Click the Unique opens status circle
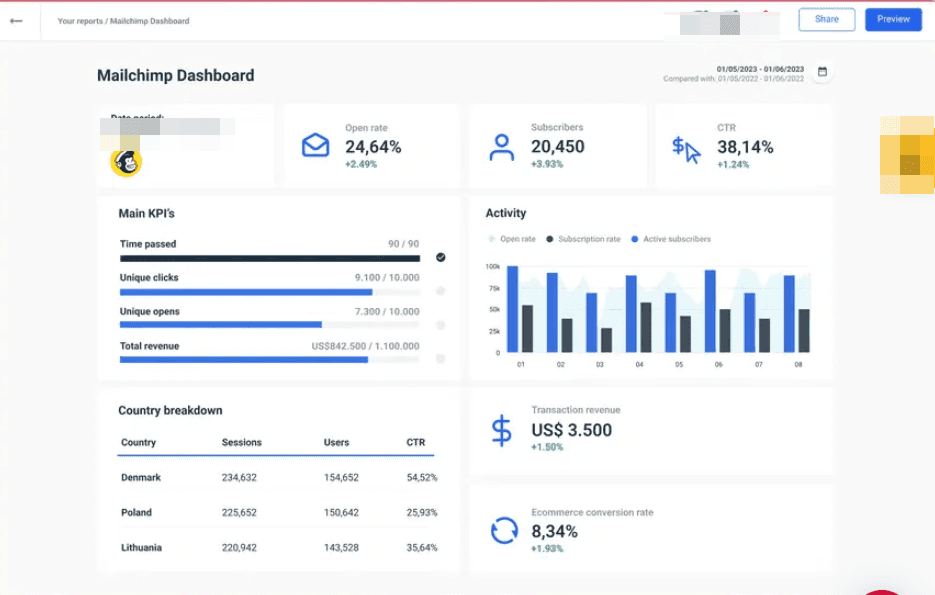The height and width of the screenshot is (595, 935). tap(441, 325)
